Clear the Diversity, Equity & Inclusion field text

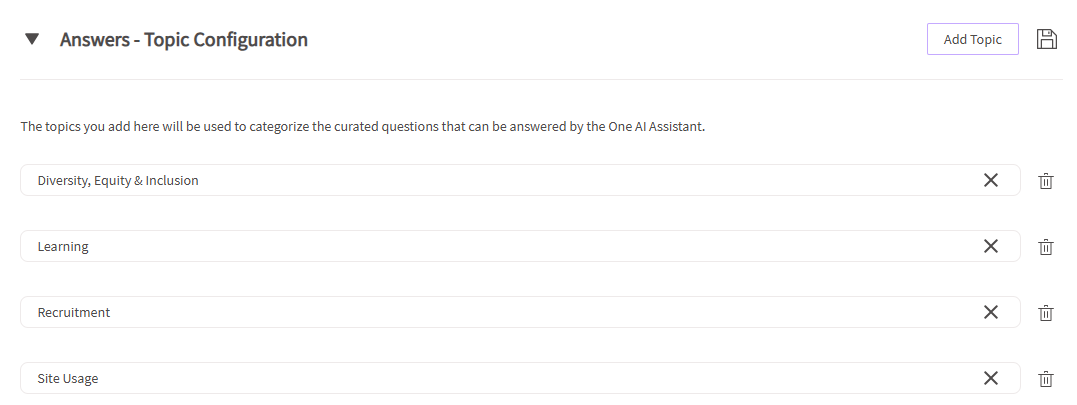[990, 180]
